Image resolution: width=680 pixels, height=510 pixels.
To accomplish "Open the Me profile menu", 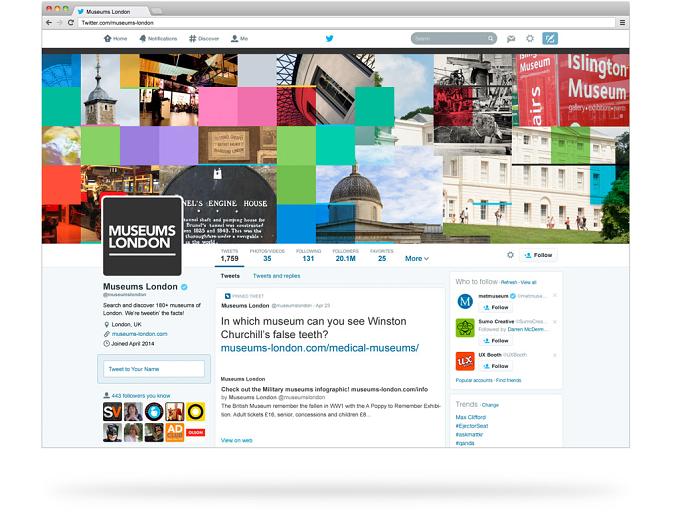I will point(239,39).
